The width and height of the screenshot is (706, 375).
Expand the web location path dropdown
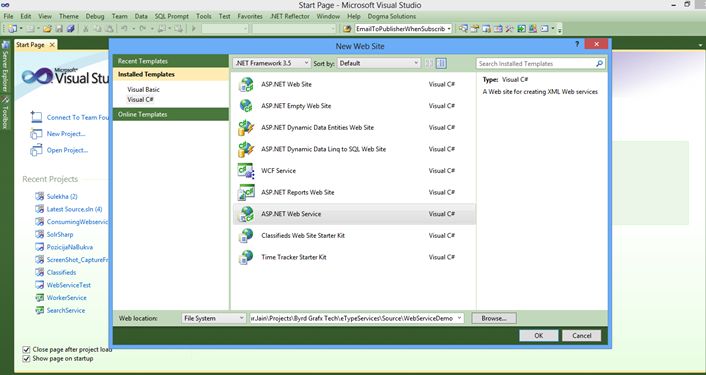(x=459, y=318)
